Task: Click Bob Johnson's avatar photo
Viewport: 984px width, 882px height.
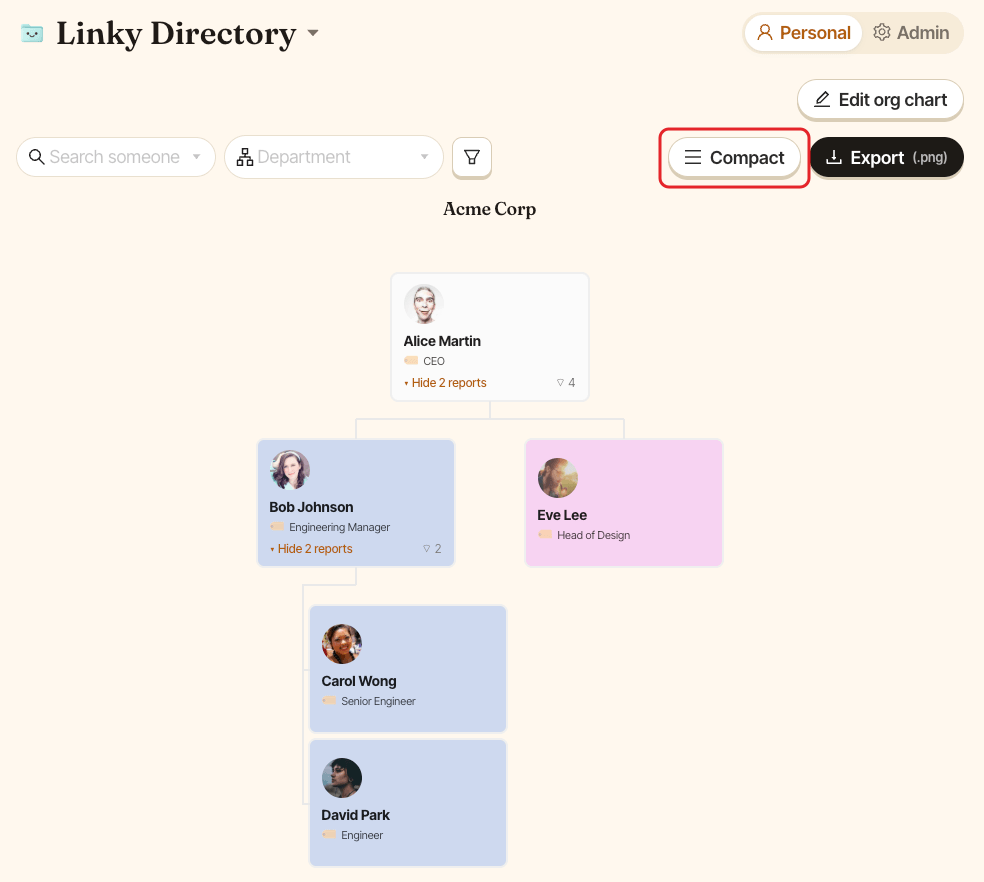Action: (290, 470)
